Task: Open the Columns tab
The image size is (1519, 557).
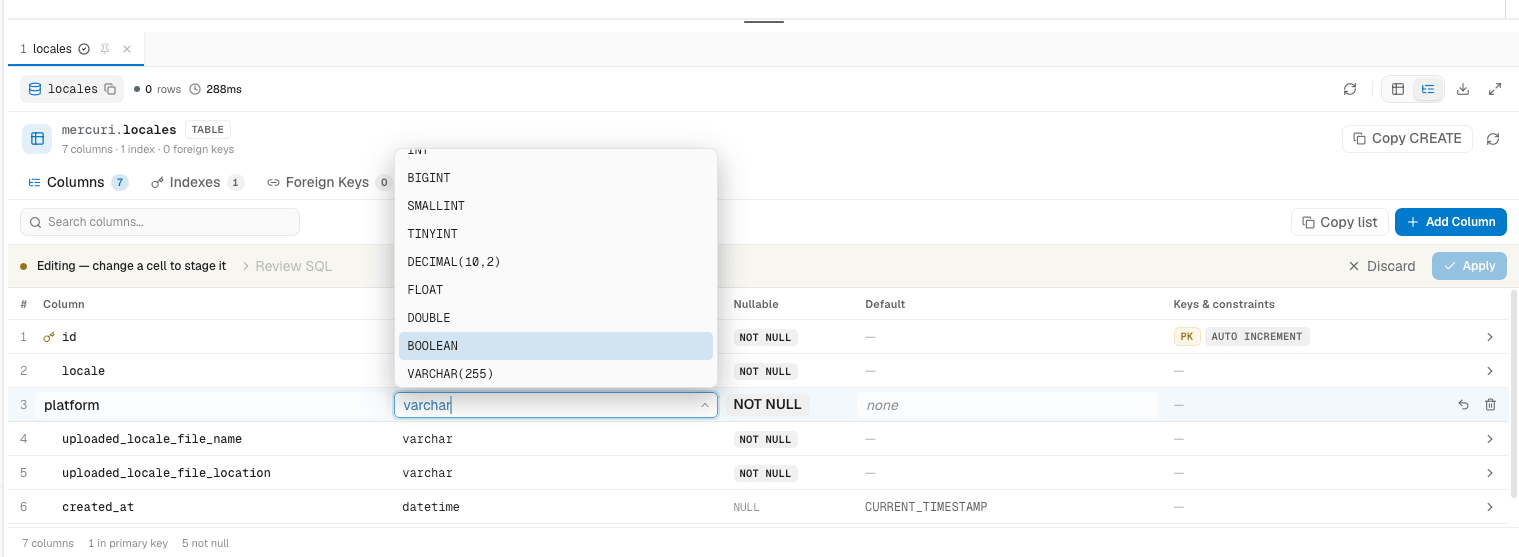Action: click(x=78, y=182)
